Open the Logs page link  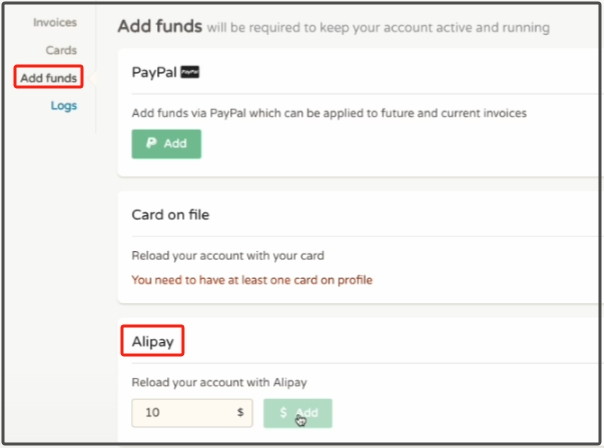64,105
